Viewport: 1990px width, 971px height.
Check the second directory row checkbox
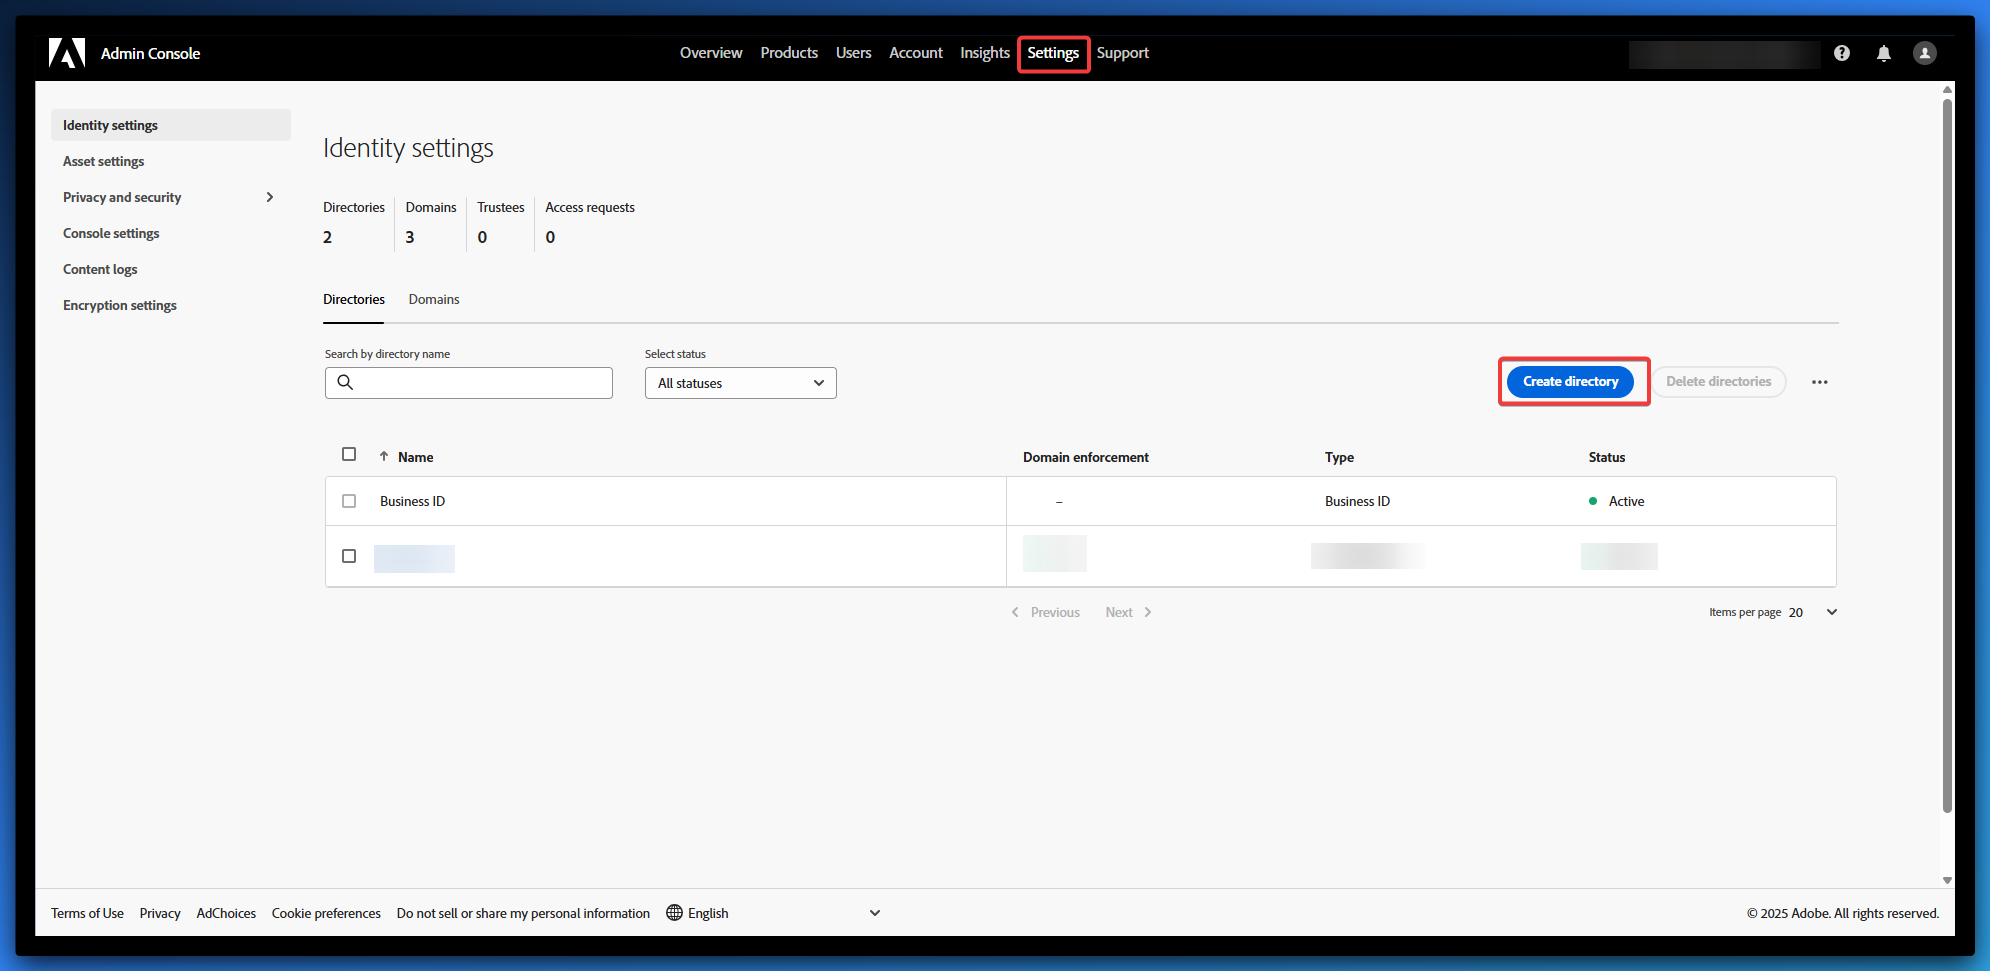click(x=349, y=556)
